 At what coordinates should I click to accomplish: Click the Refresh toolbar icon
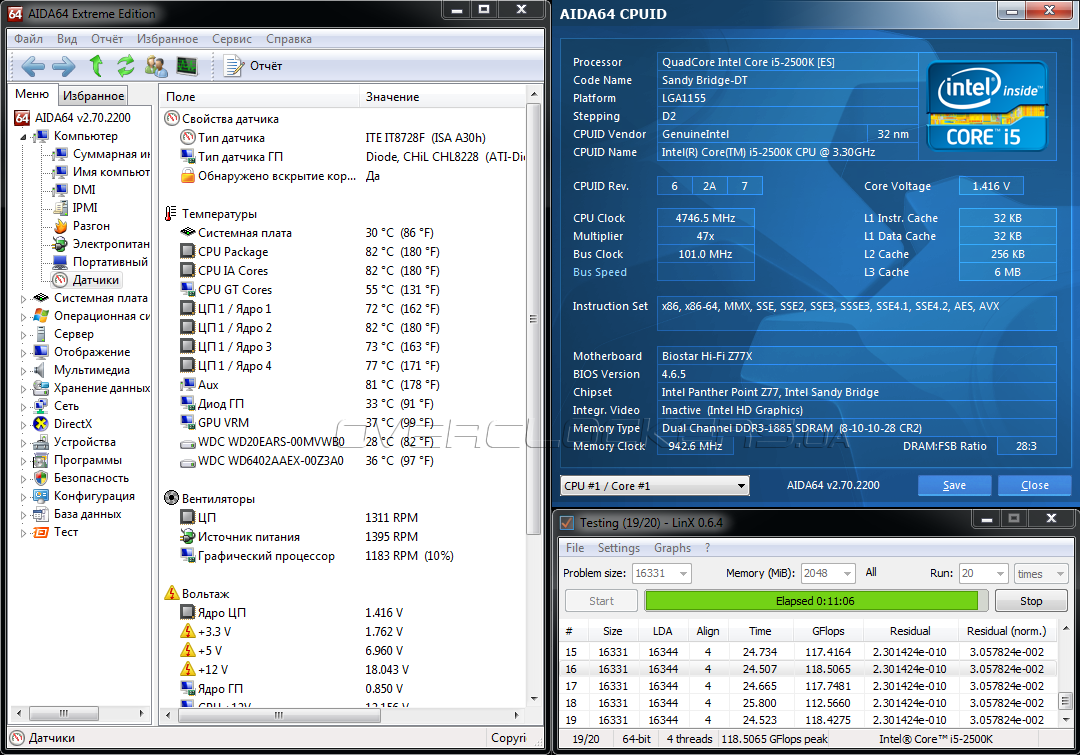126,67
